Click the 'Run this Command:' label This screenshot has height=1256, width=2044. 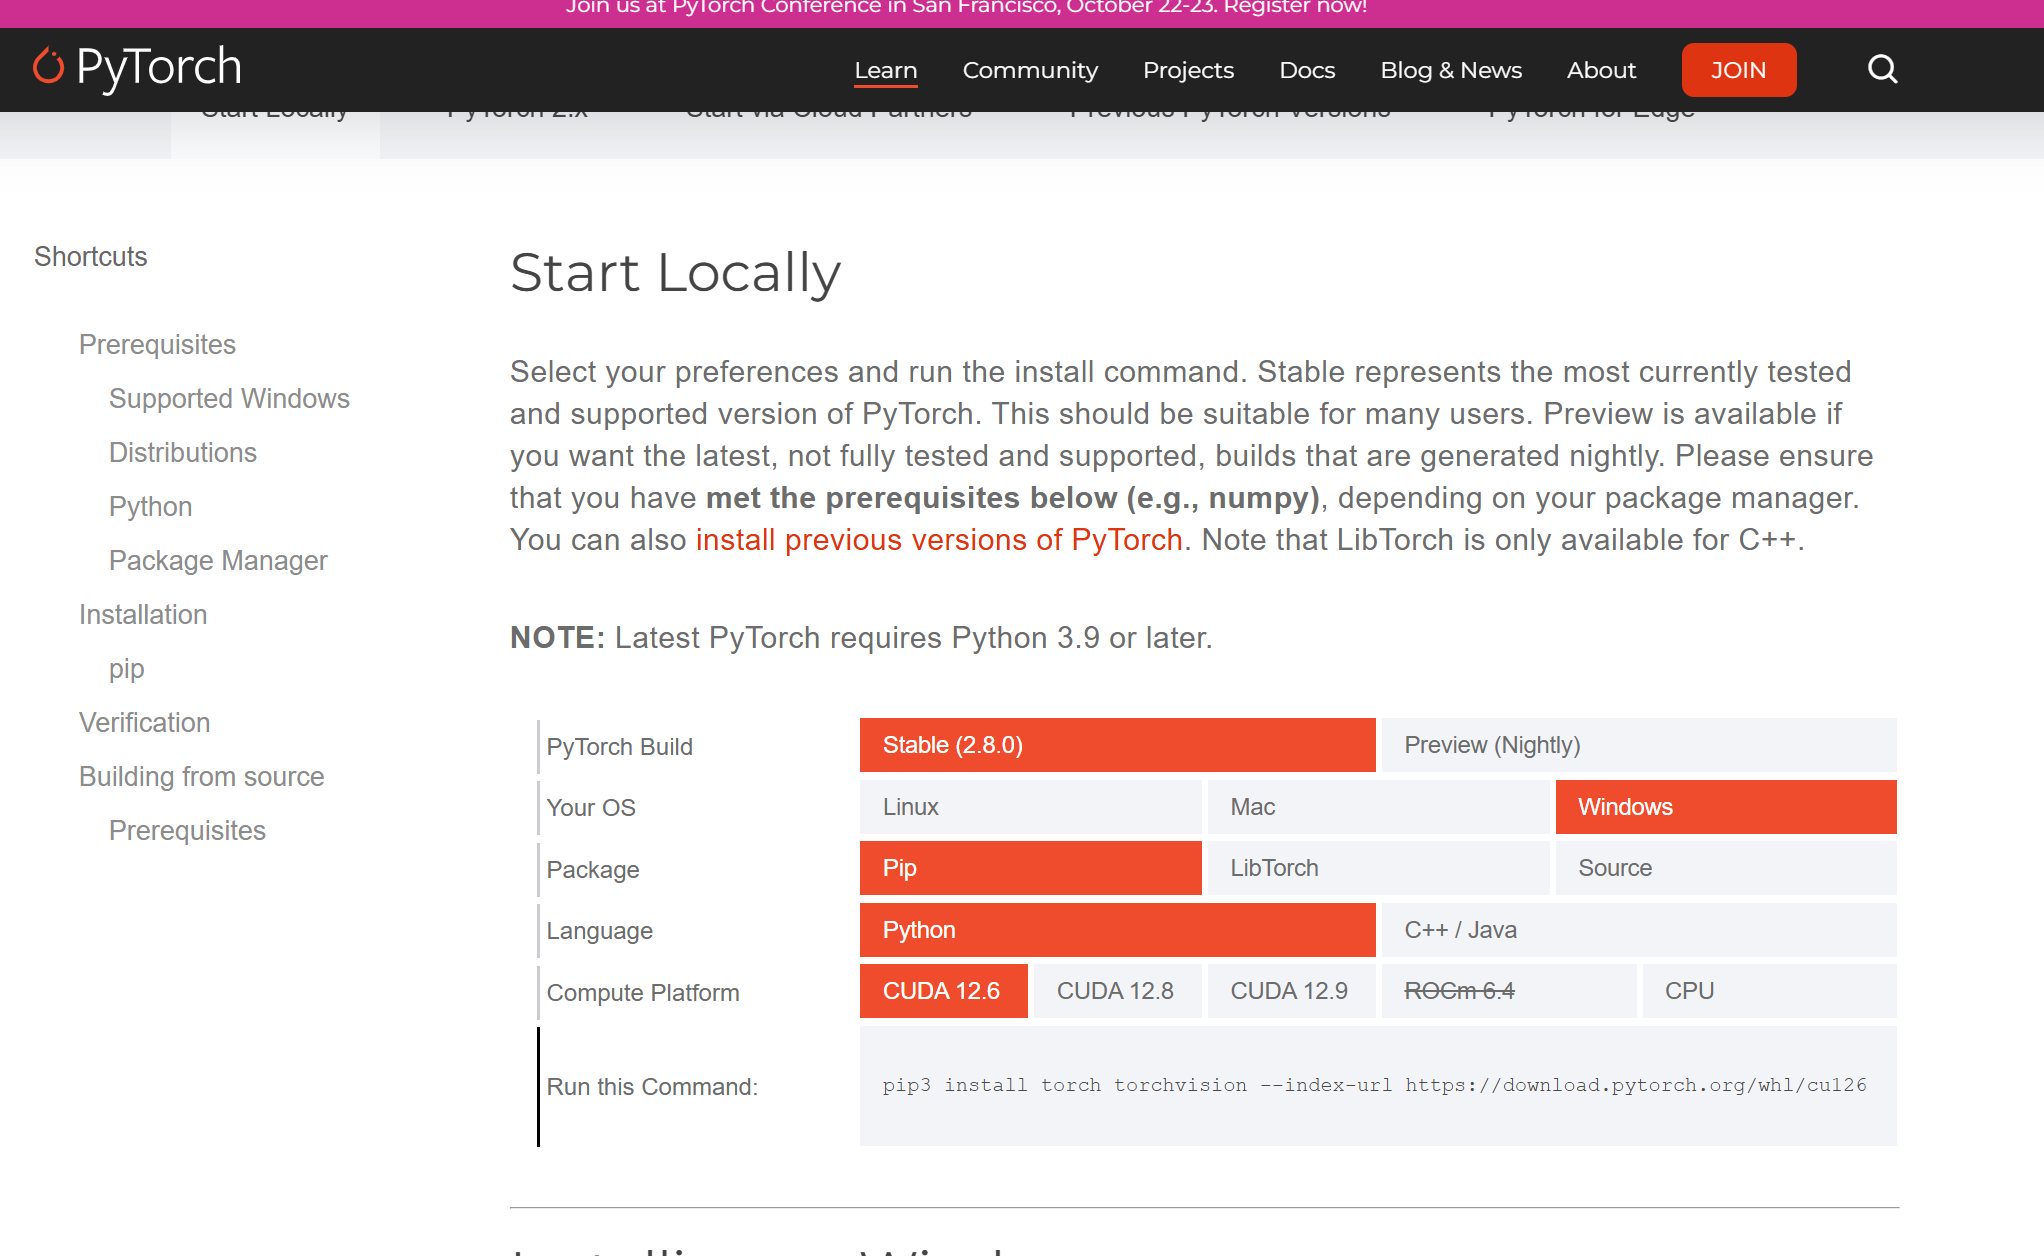pyautogui.click(x=652, y=1087)
